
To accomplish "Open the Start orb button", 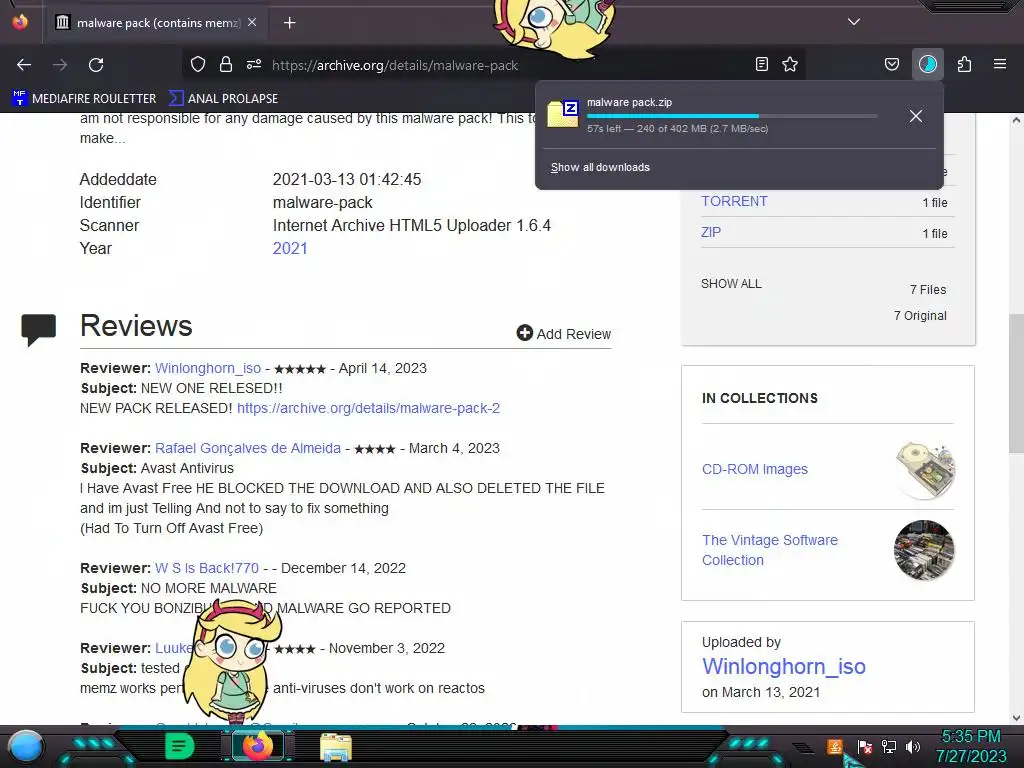I will tap(26, 746).
